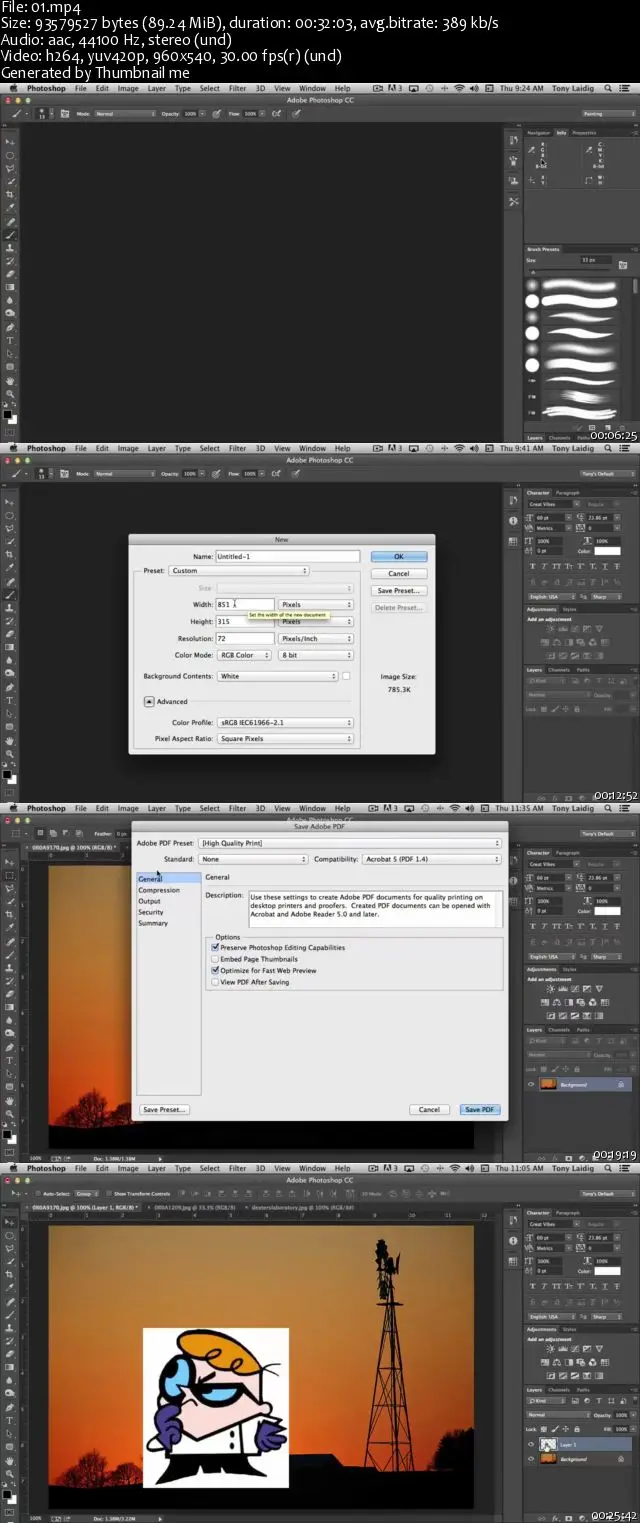The width and height of the screenshot is (640, 1523).
Task: Select the Type tool in the Brush Presets frame
Action: point(10,340)
